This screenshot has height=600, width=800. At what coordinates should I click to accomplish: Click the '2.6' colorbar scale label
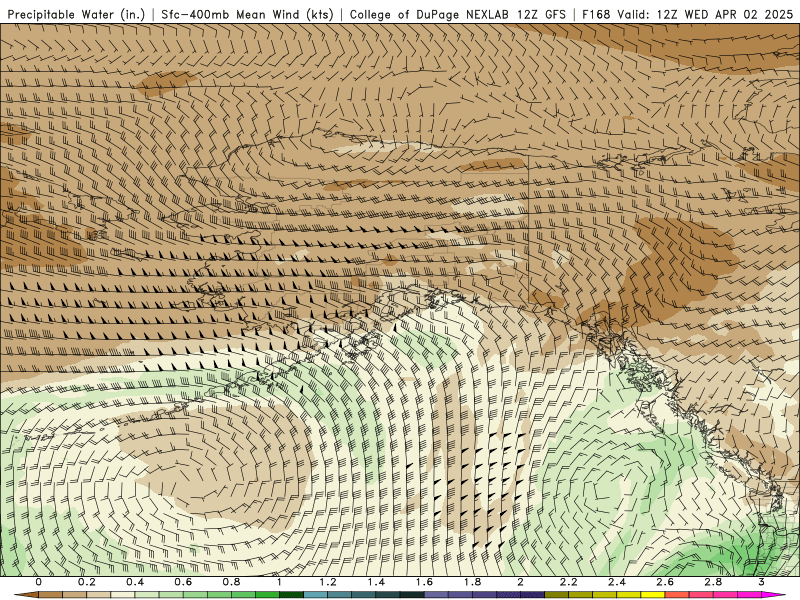pyautogui.click(x=665, y=582)
